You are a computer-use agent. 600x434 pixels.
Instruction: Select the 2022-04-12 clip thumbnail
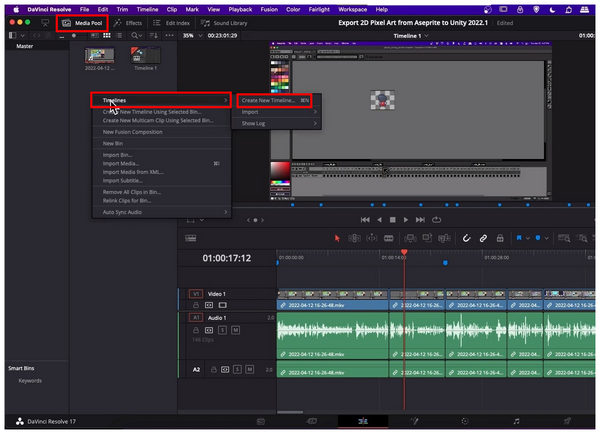point(99,55)
